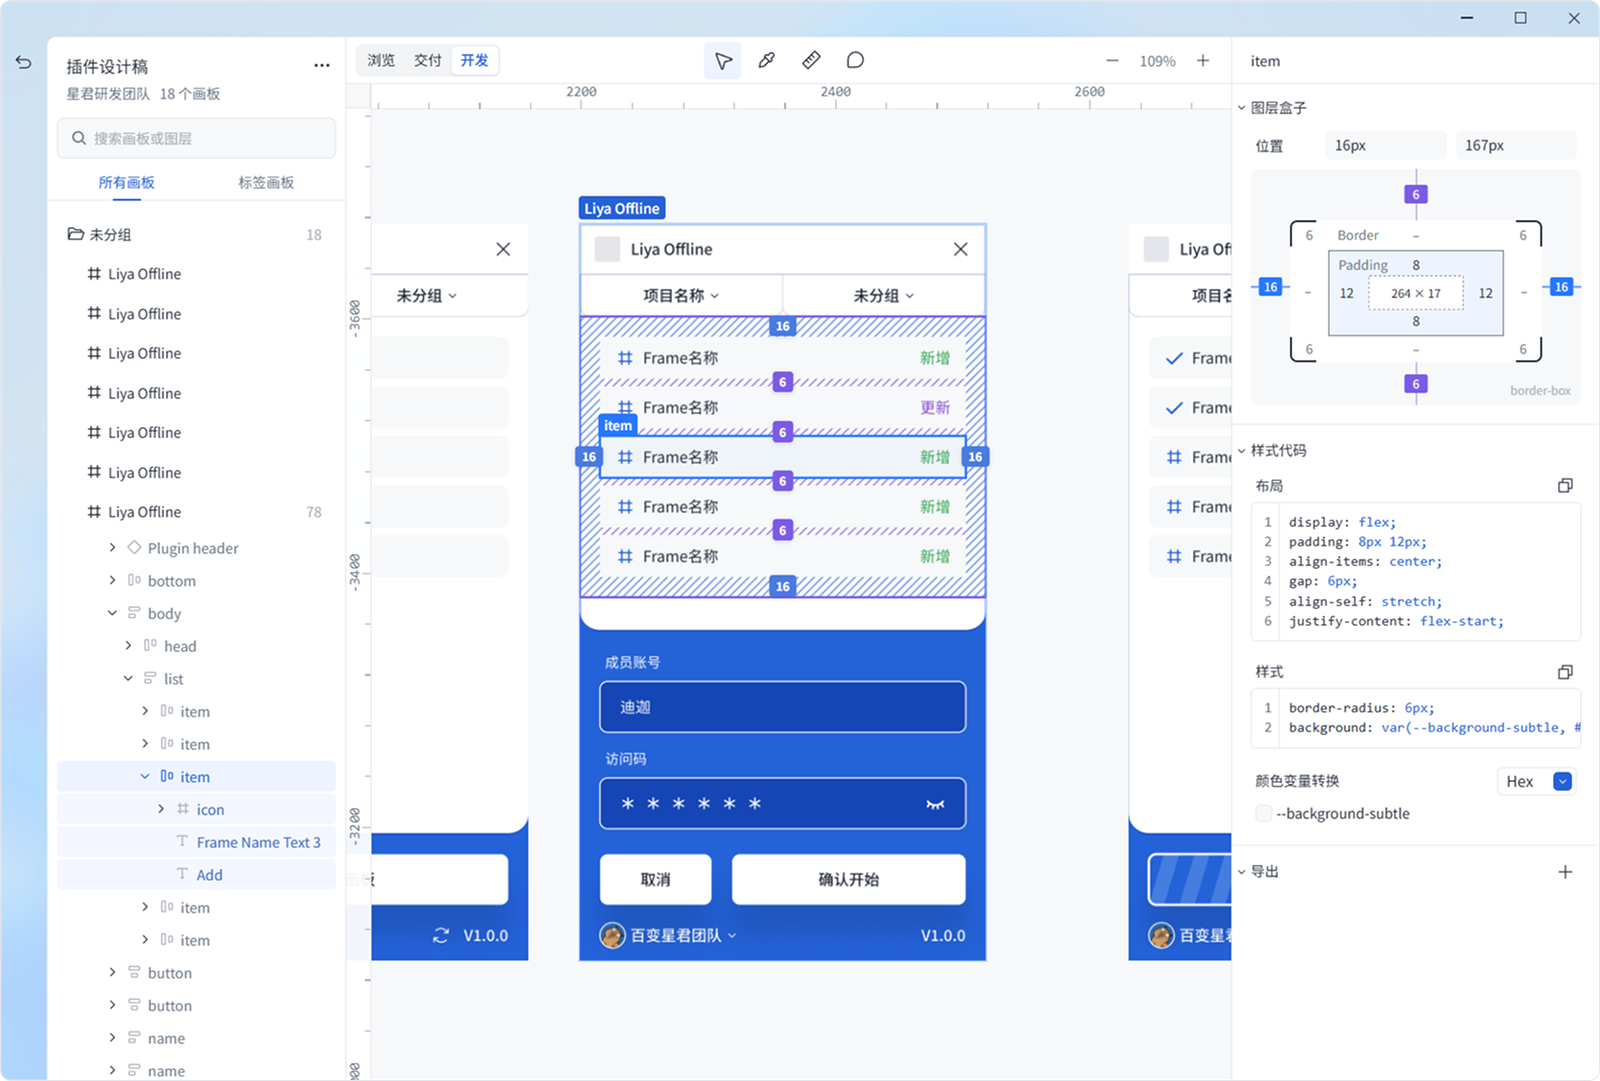
Task: Close the left partially visible plugin panel
Action: pos(503,249)
